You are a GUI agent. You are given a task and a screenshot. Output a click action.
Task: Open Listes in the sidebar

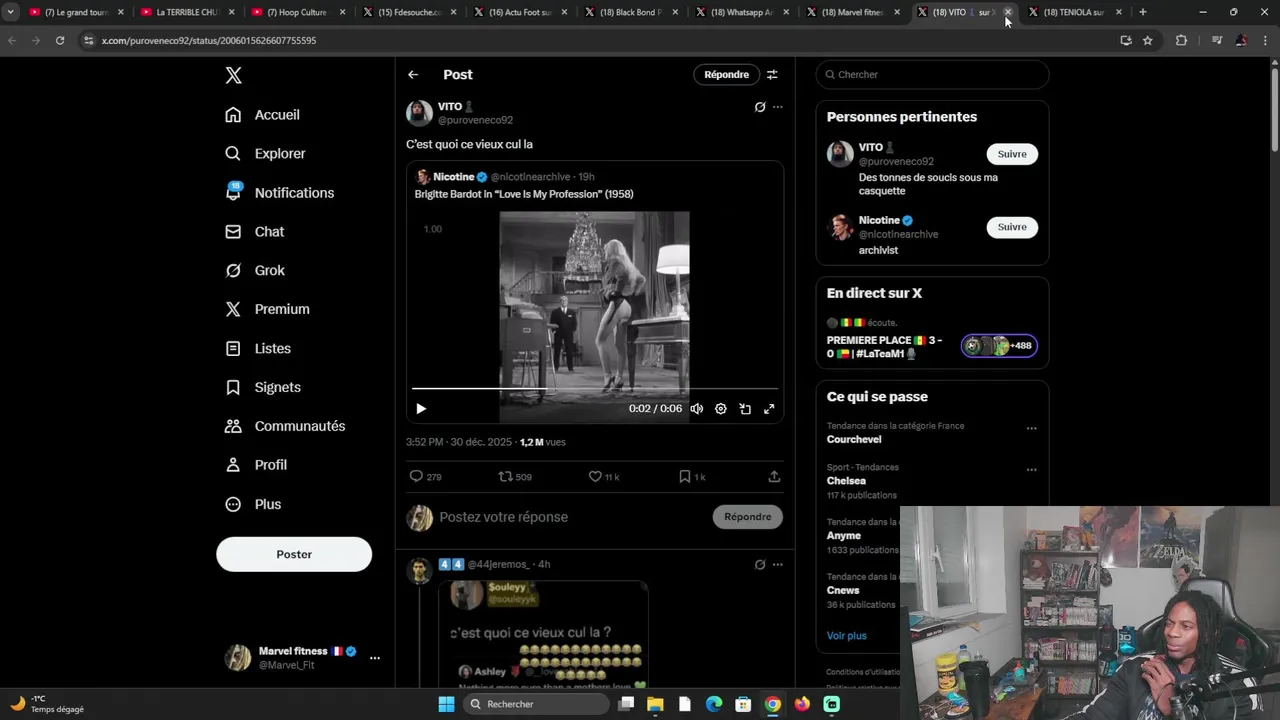tap(258, 349)
